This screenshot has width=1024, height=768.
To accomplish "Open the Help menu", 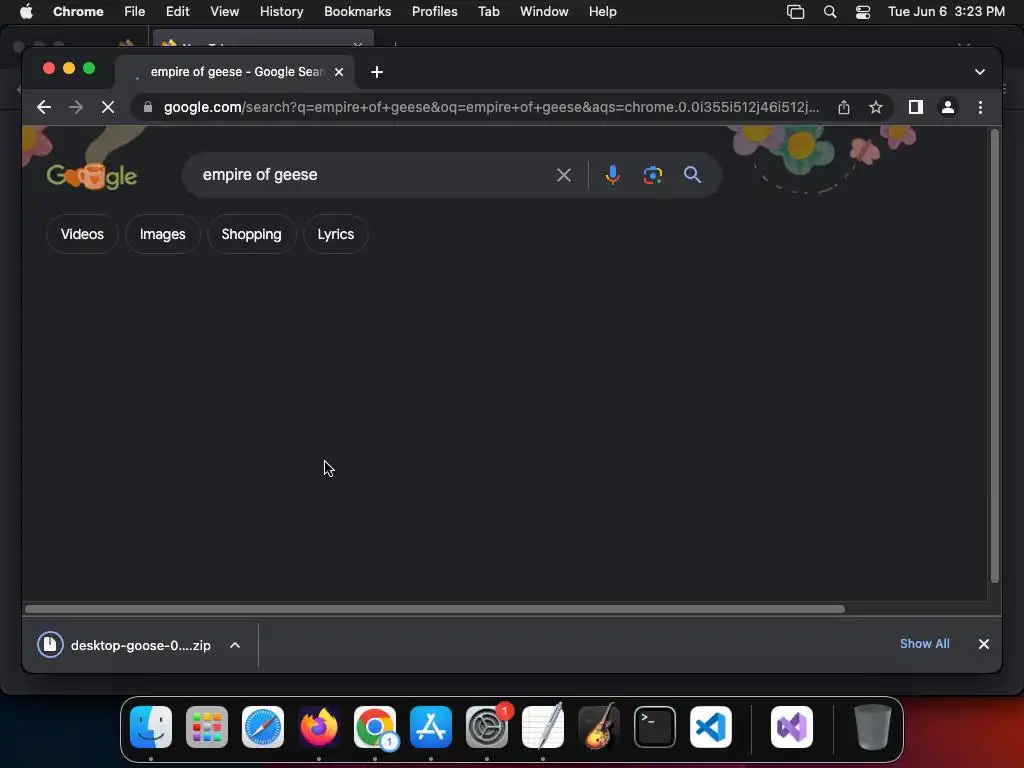I will click(602, 12).
